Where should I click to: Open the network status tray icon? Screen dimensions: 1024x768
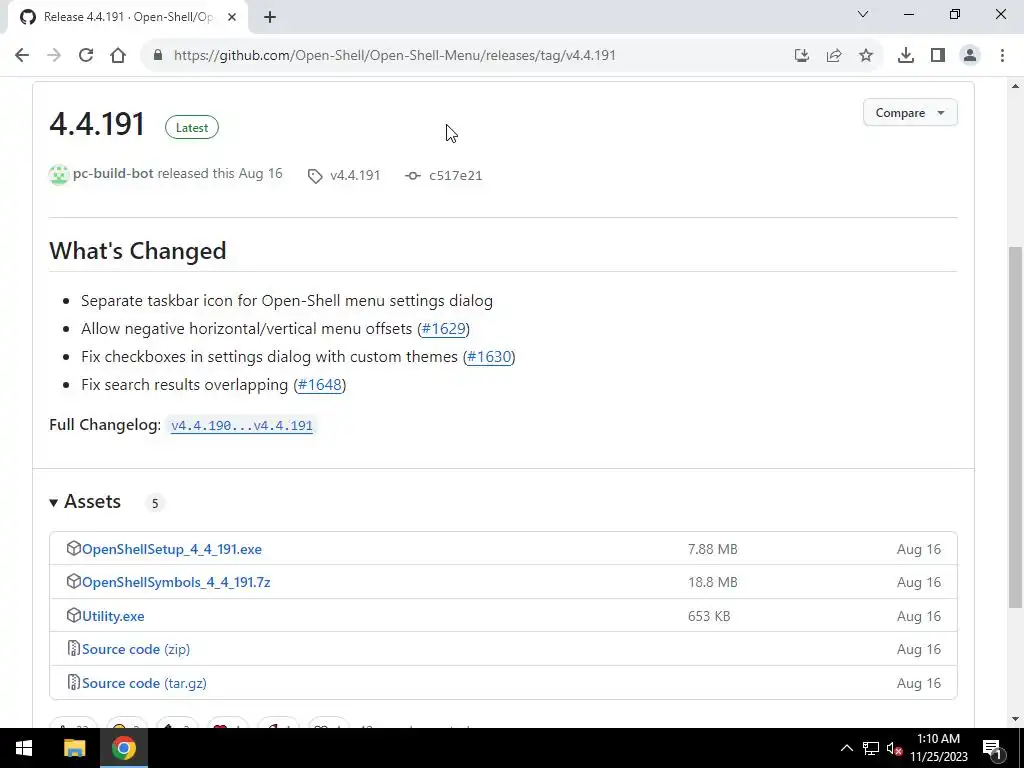point(871,748)
